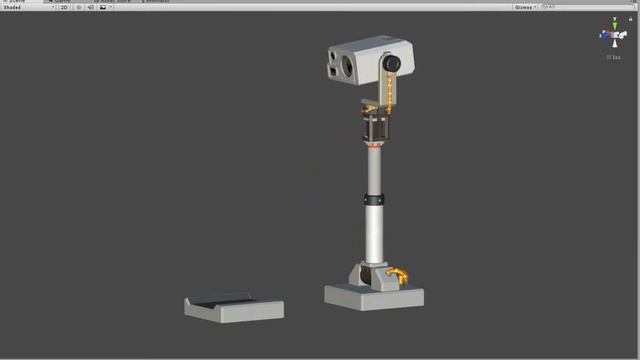Image resolution: width=640 pixels, height=360 pixels.
Task: Open the Gizmos dropdown menu
Action: click(525, 7)
